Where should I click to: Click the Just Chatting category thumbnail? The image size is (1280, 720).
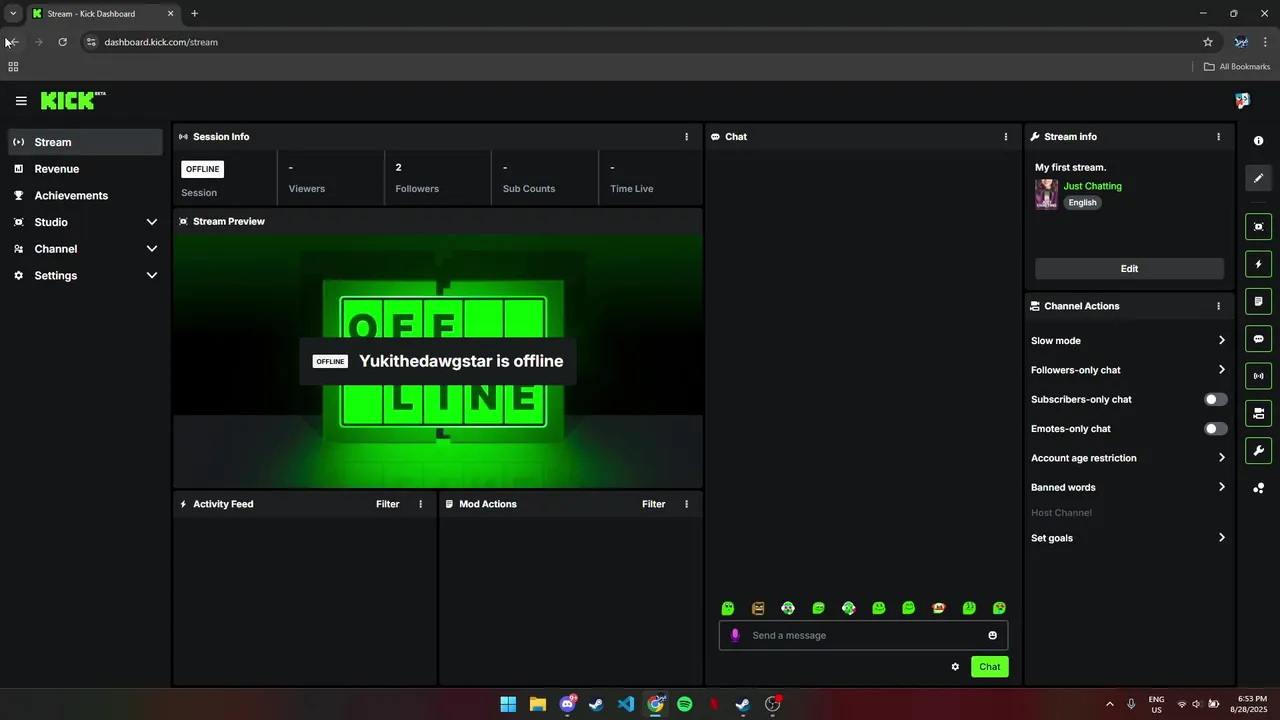(x=1046, y=194)
